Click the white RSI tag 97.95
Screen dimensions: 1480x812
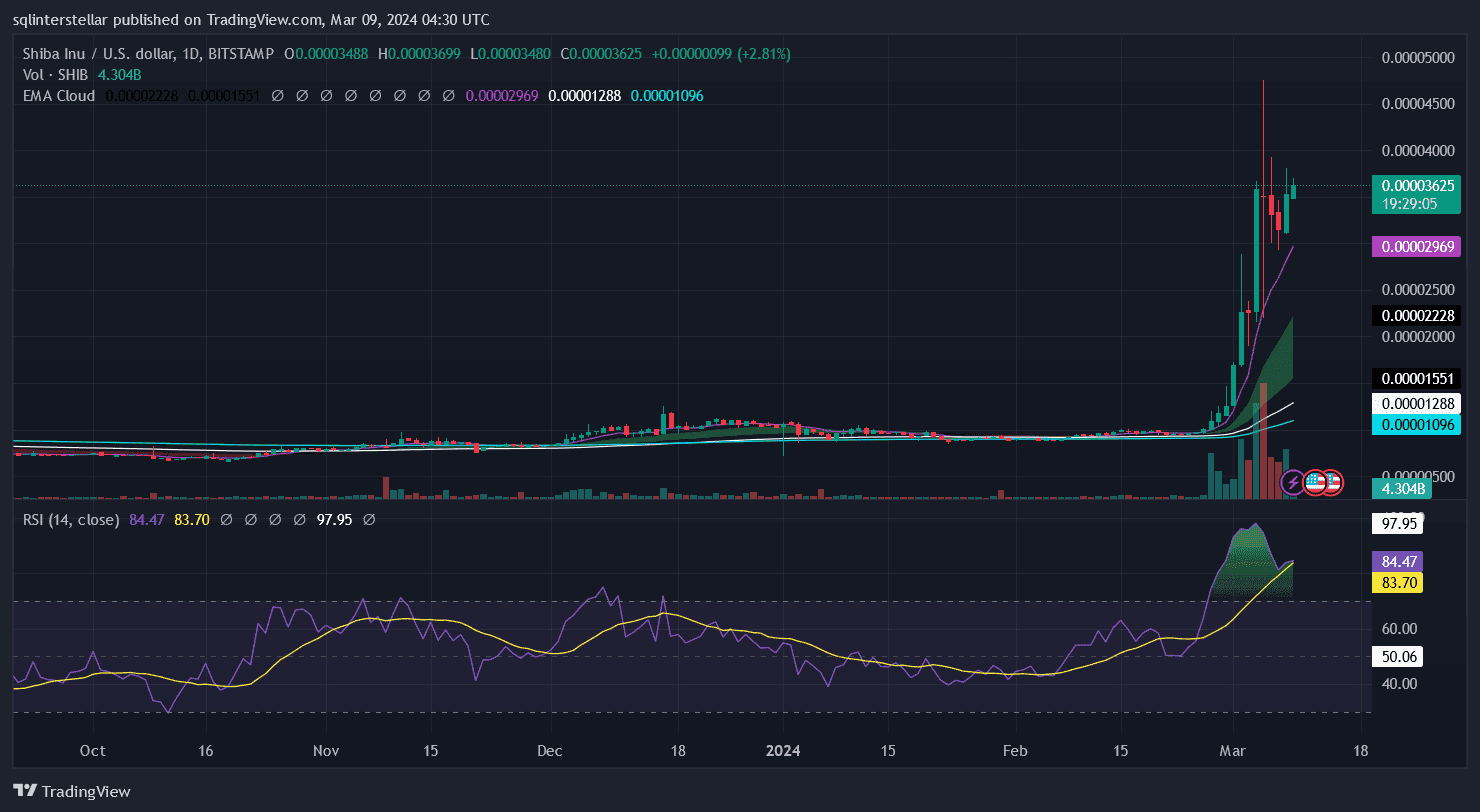coord(1400,524)
